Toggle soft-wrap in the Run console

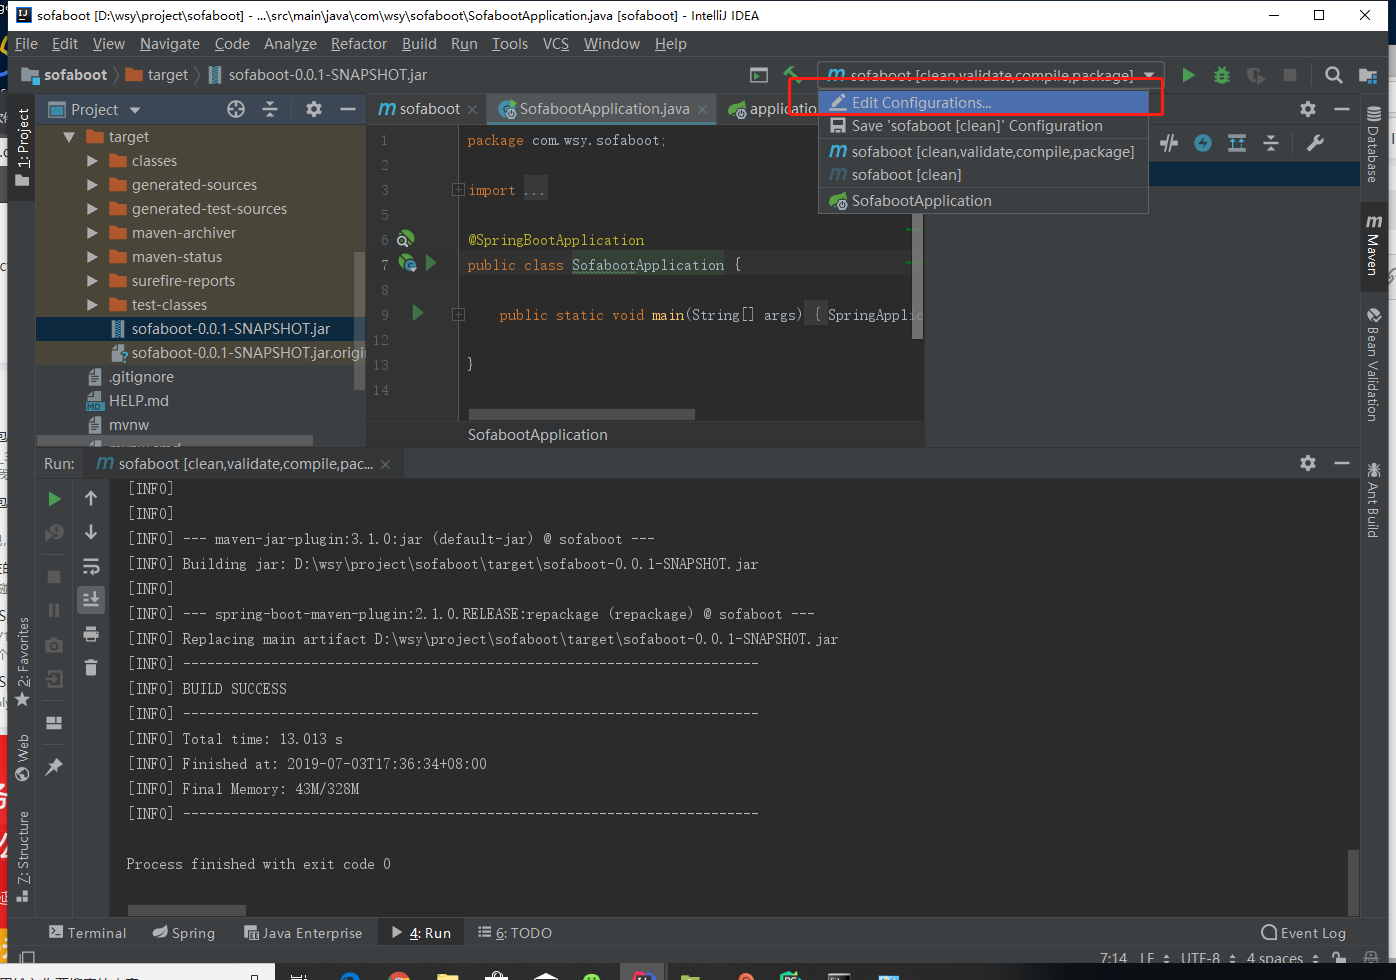pyautogui.click(x=91, y=566)
